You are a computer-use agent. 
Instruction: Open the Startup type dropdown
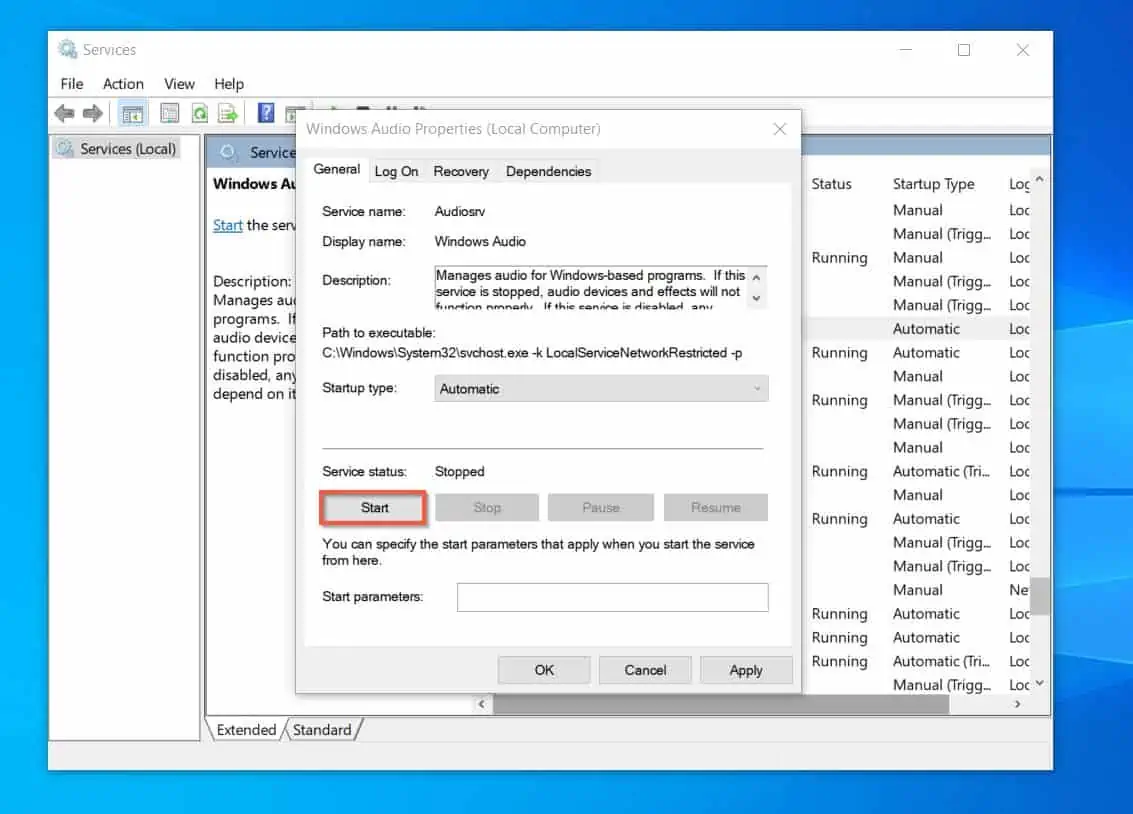[x=601, y=389]
